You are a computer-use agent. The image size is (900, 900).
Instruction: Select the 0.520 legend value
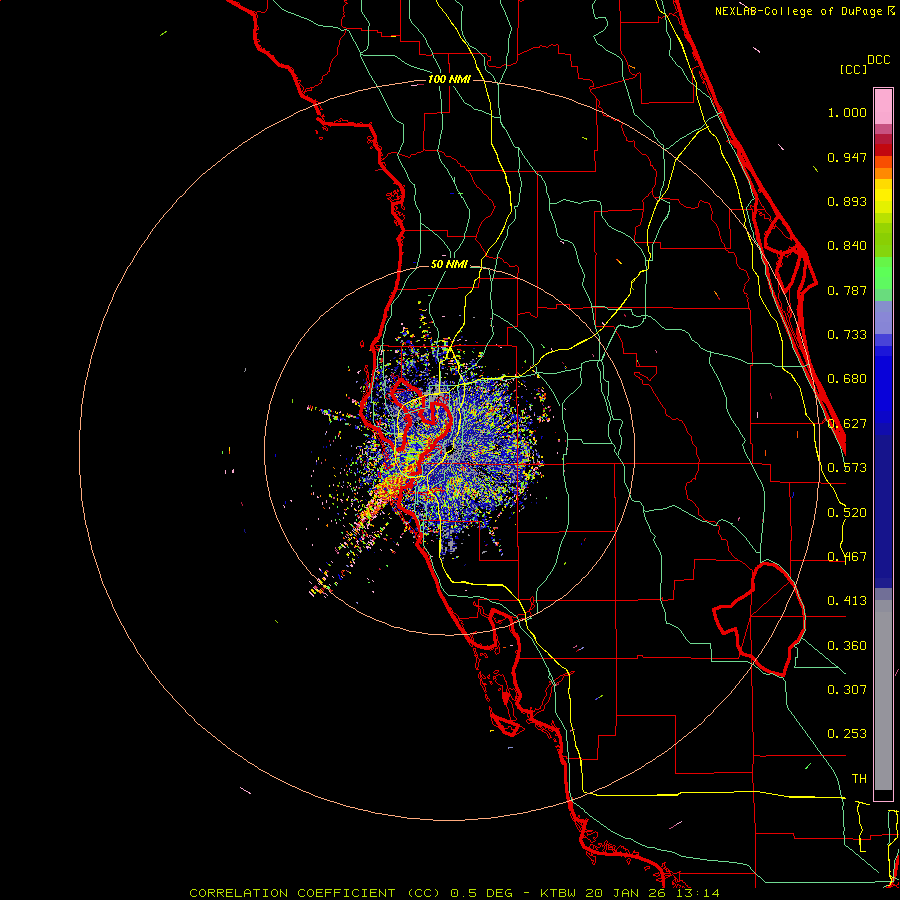pyautogui.click(x=847, y=513)
